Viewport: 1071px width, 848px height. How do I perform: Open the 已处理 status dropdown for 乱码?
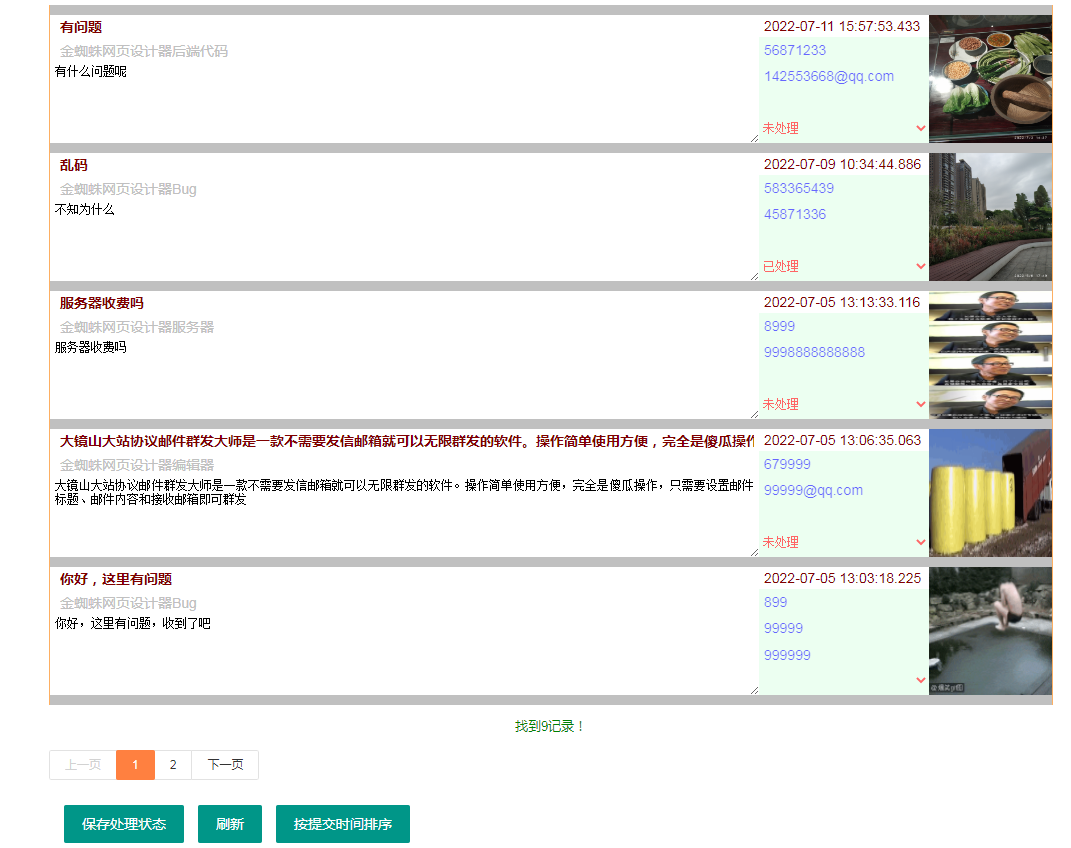[x=844, y=266]
